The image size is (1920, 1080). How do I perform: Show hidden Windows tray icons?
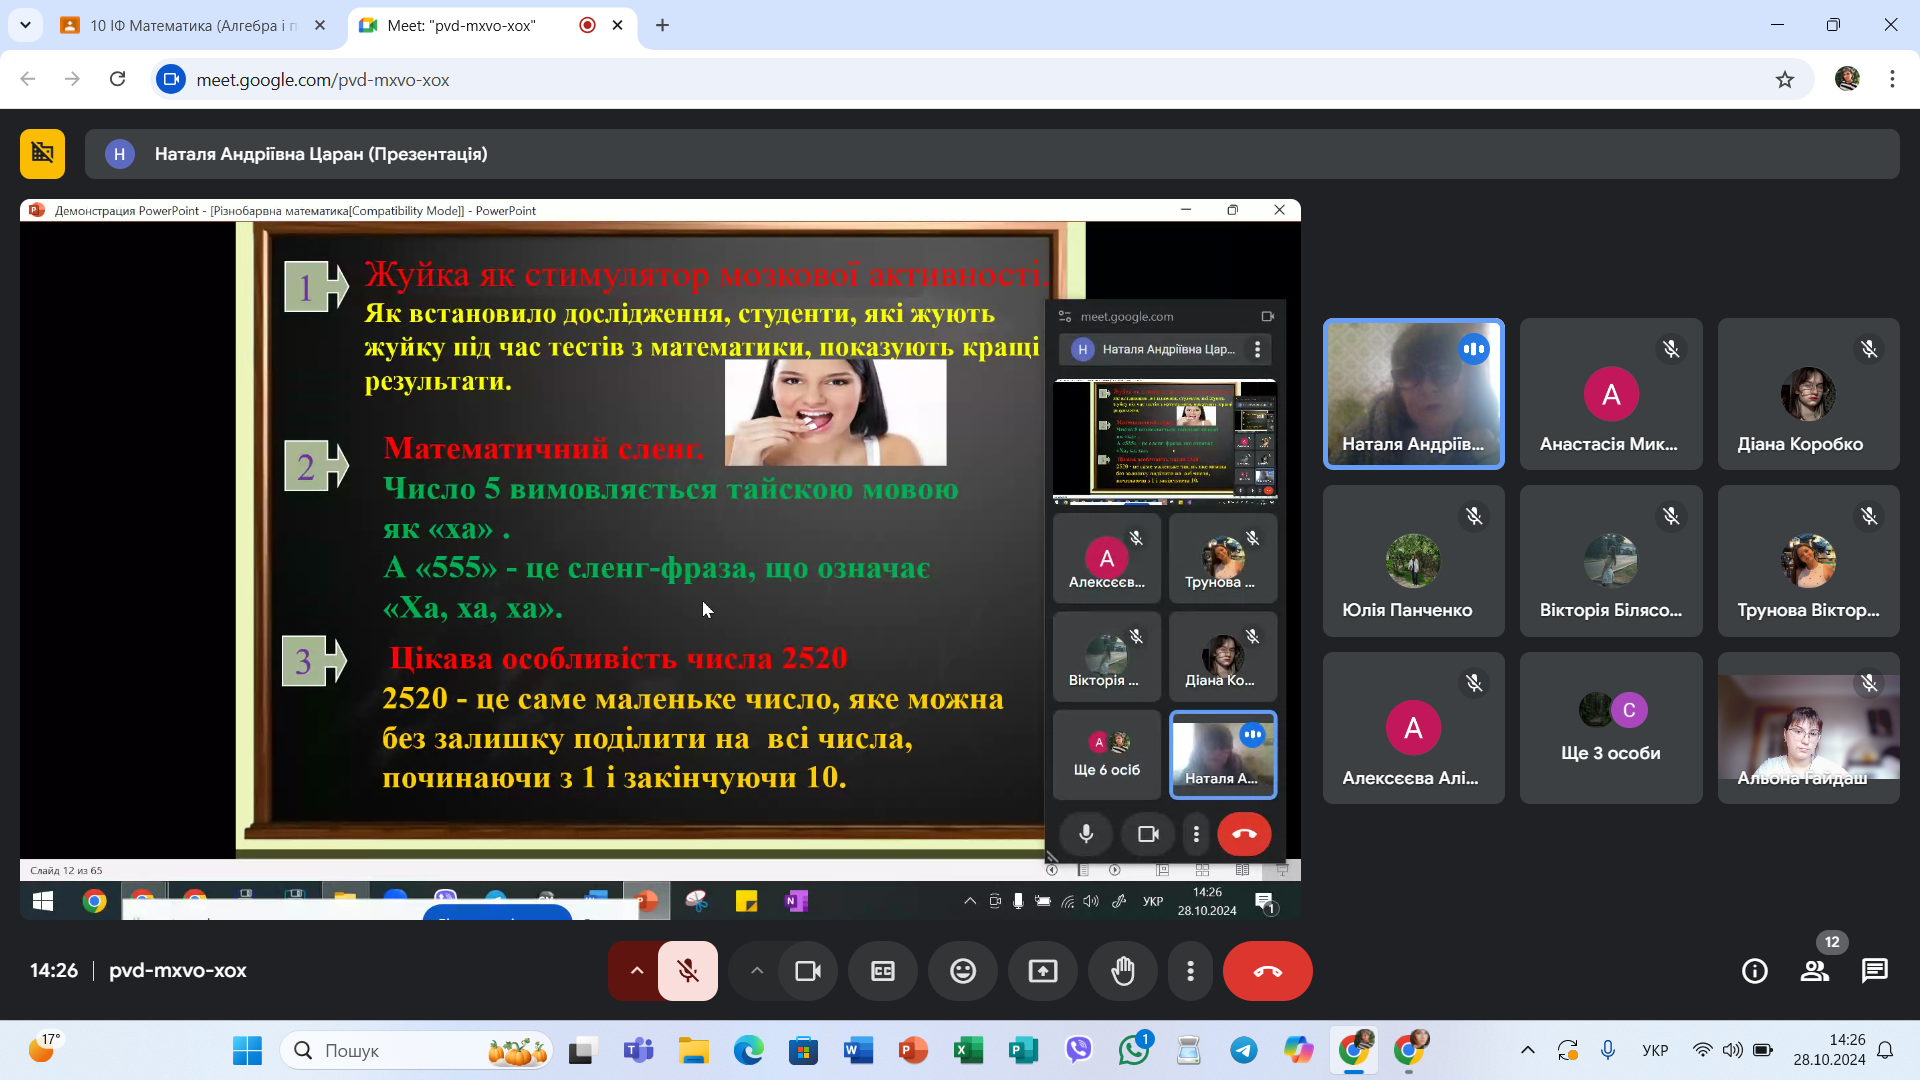1527,1050
